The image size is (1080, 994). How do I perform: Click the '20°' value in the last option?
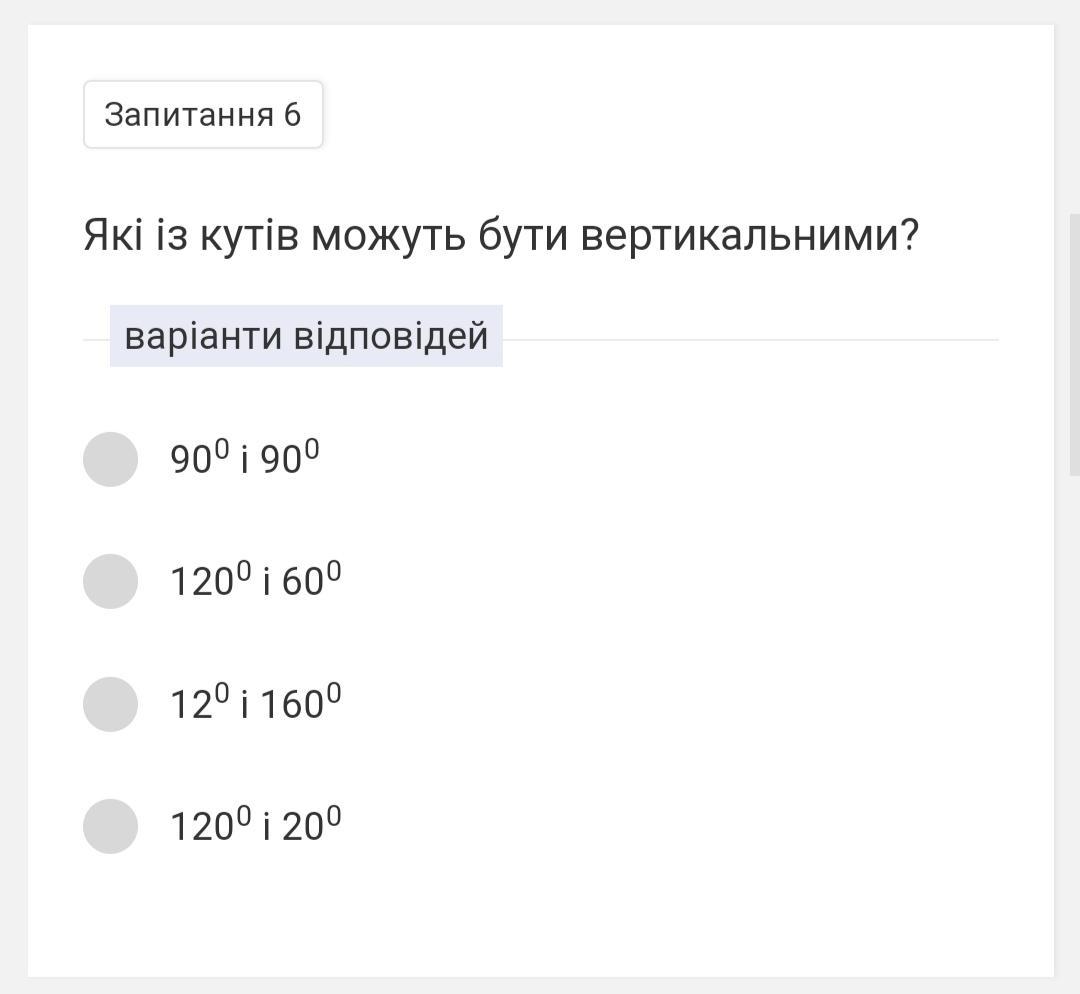tap(311, 826)
